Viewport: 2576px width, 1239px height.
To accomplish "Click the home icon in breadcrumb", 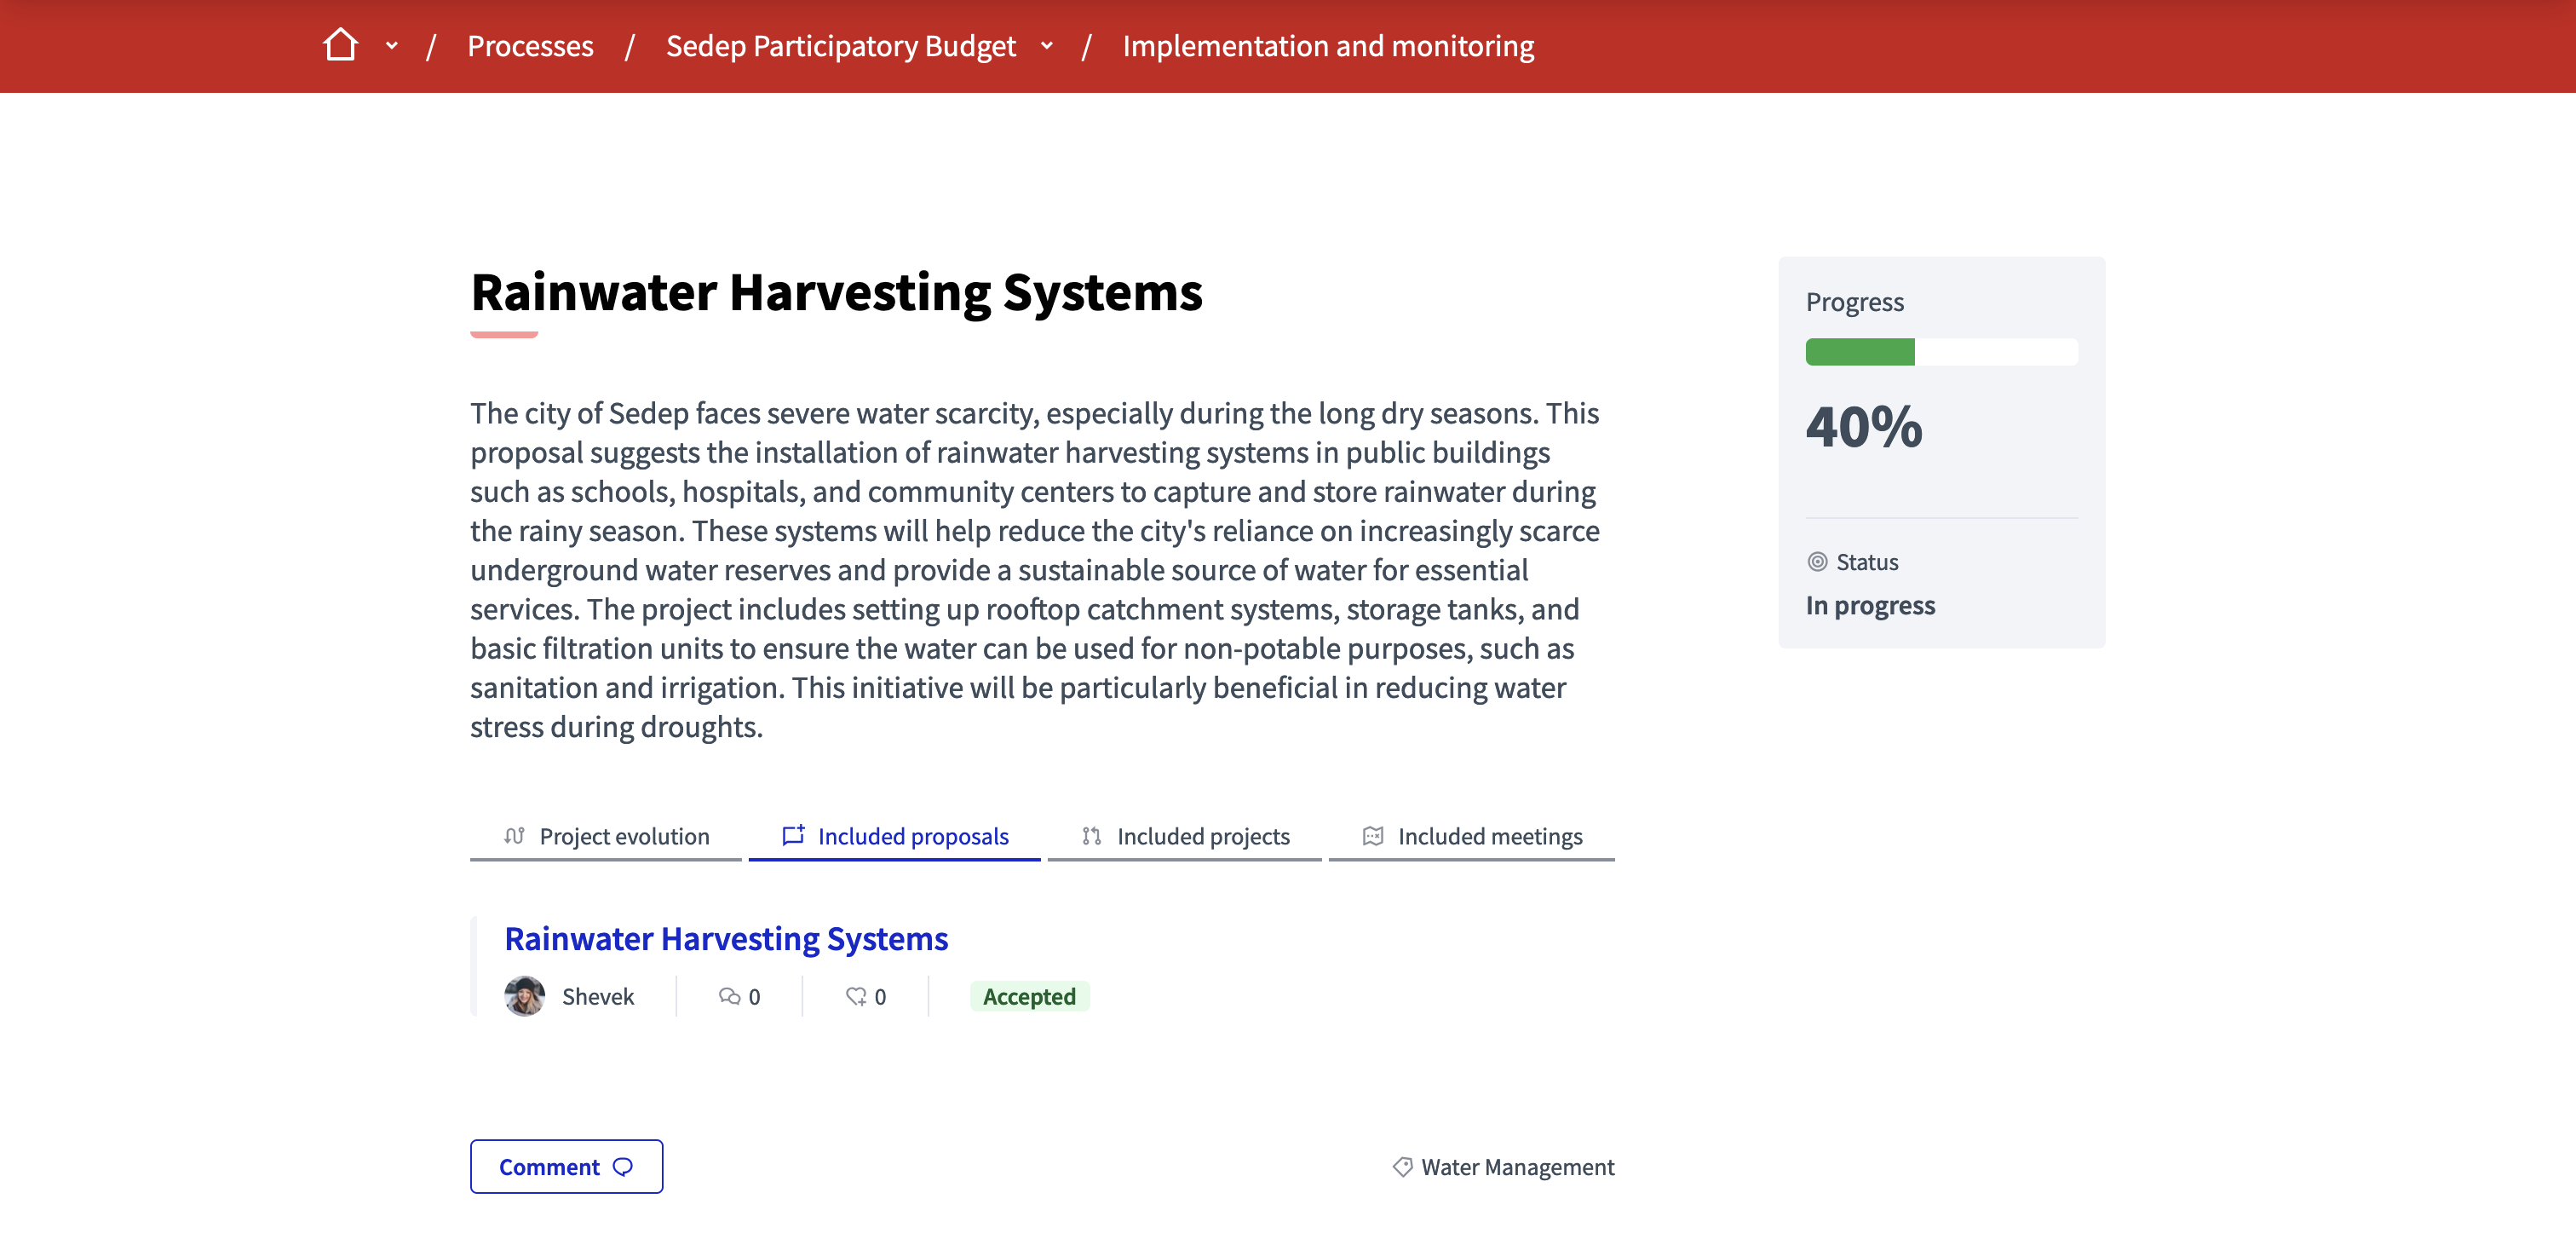I will coord(340,45).
